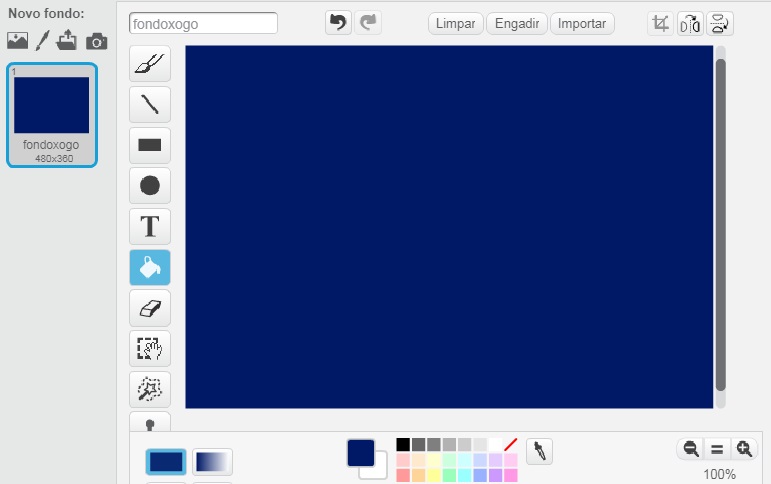Pick the eyedropper color picker tool

(539, 451)
